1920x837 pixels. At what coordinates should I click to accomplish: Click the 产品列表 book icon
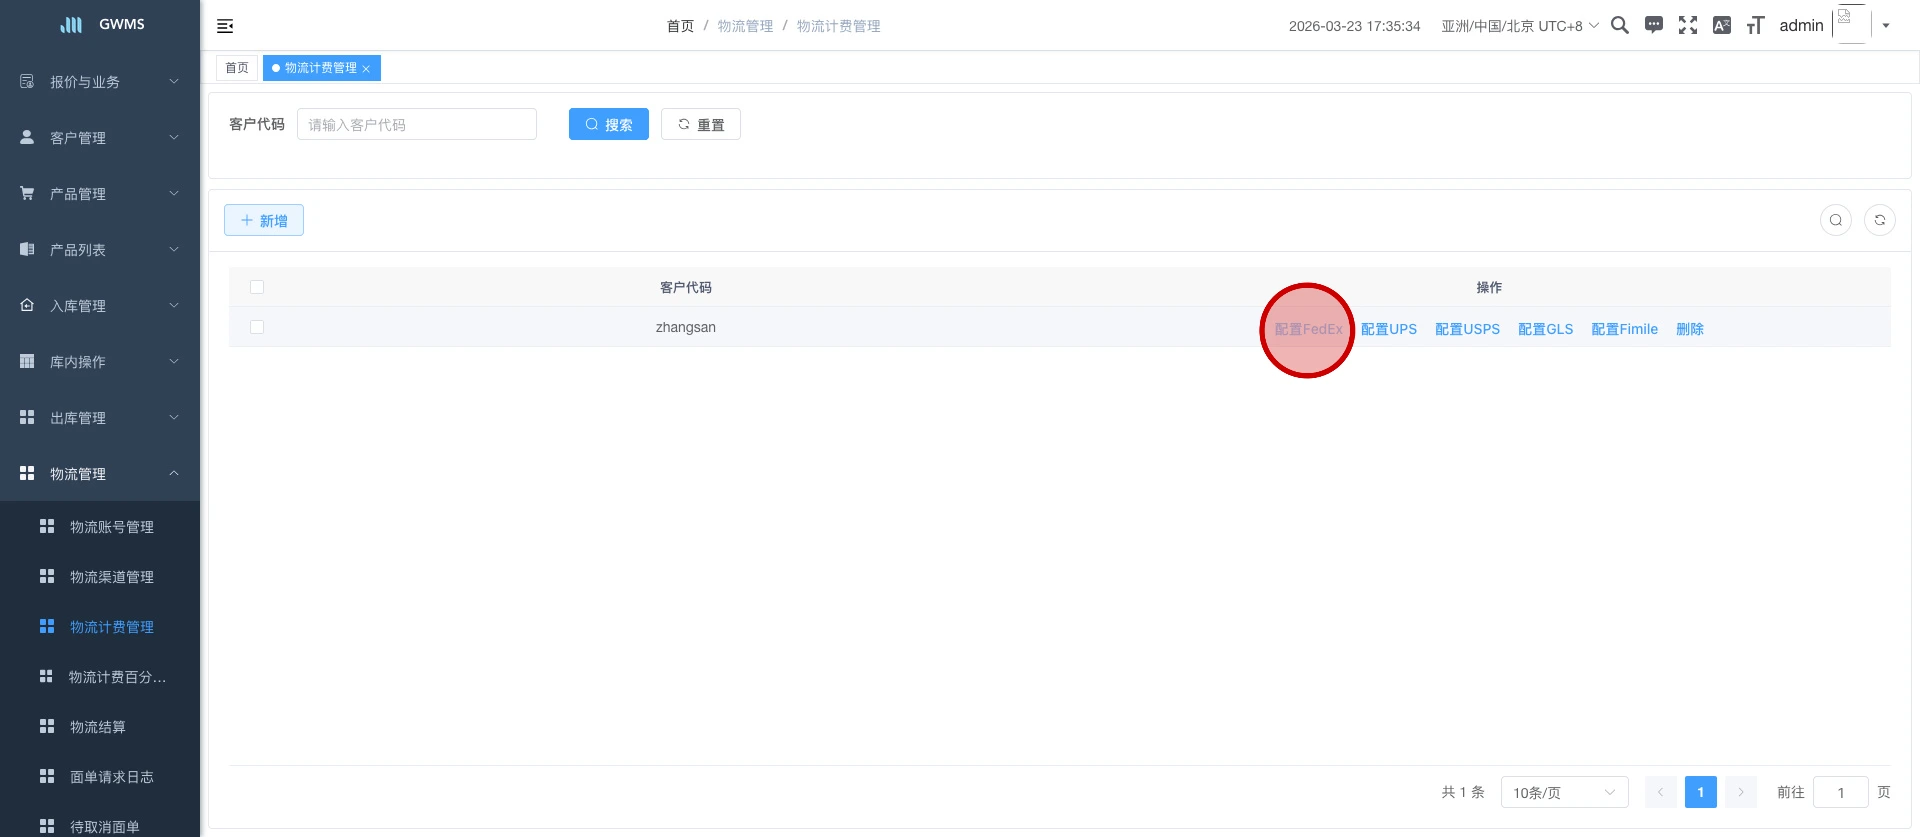tap(27, 249)
